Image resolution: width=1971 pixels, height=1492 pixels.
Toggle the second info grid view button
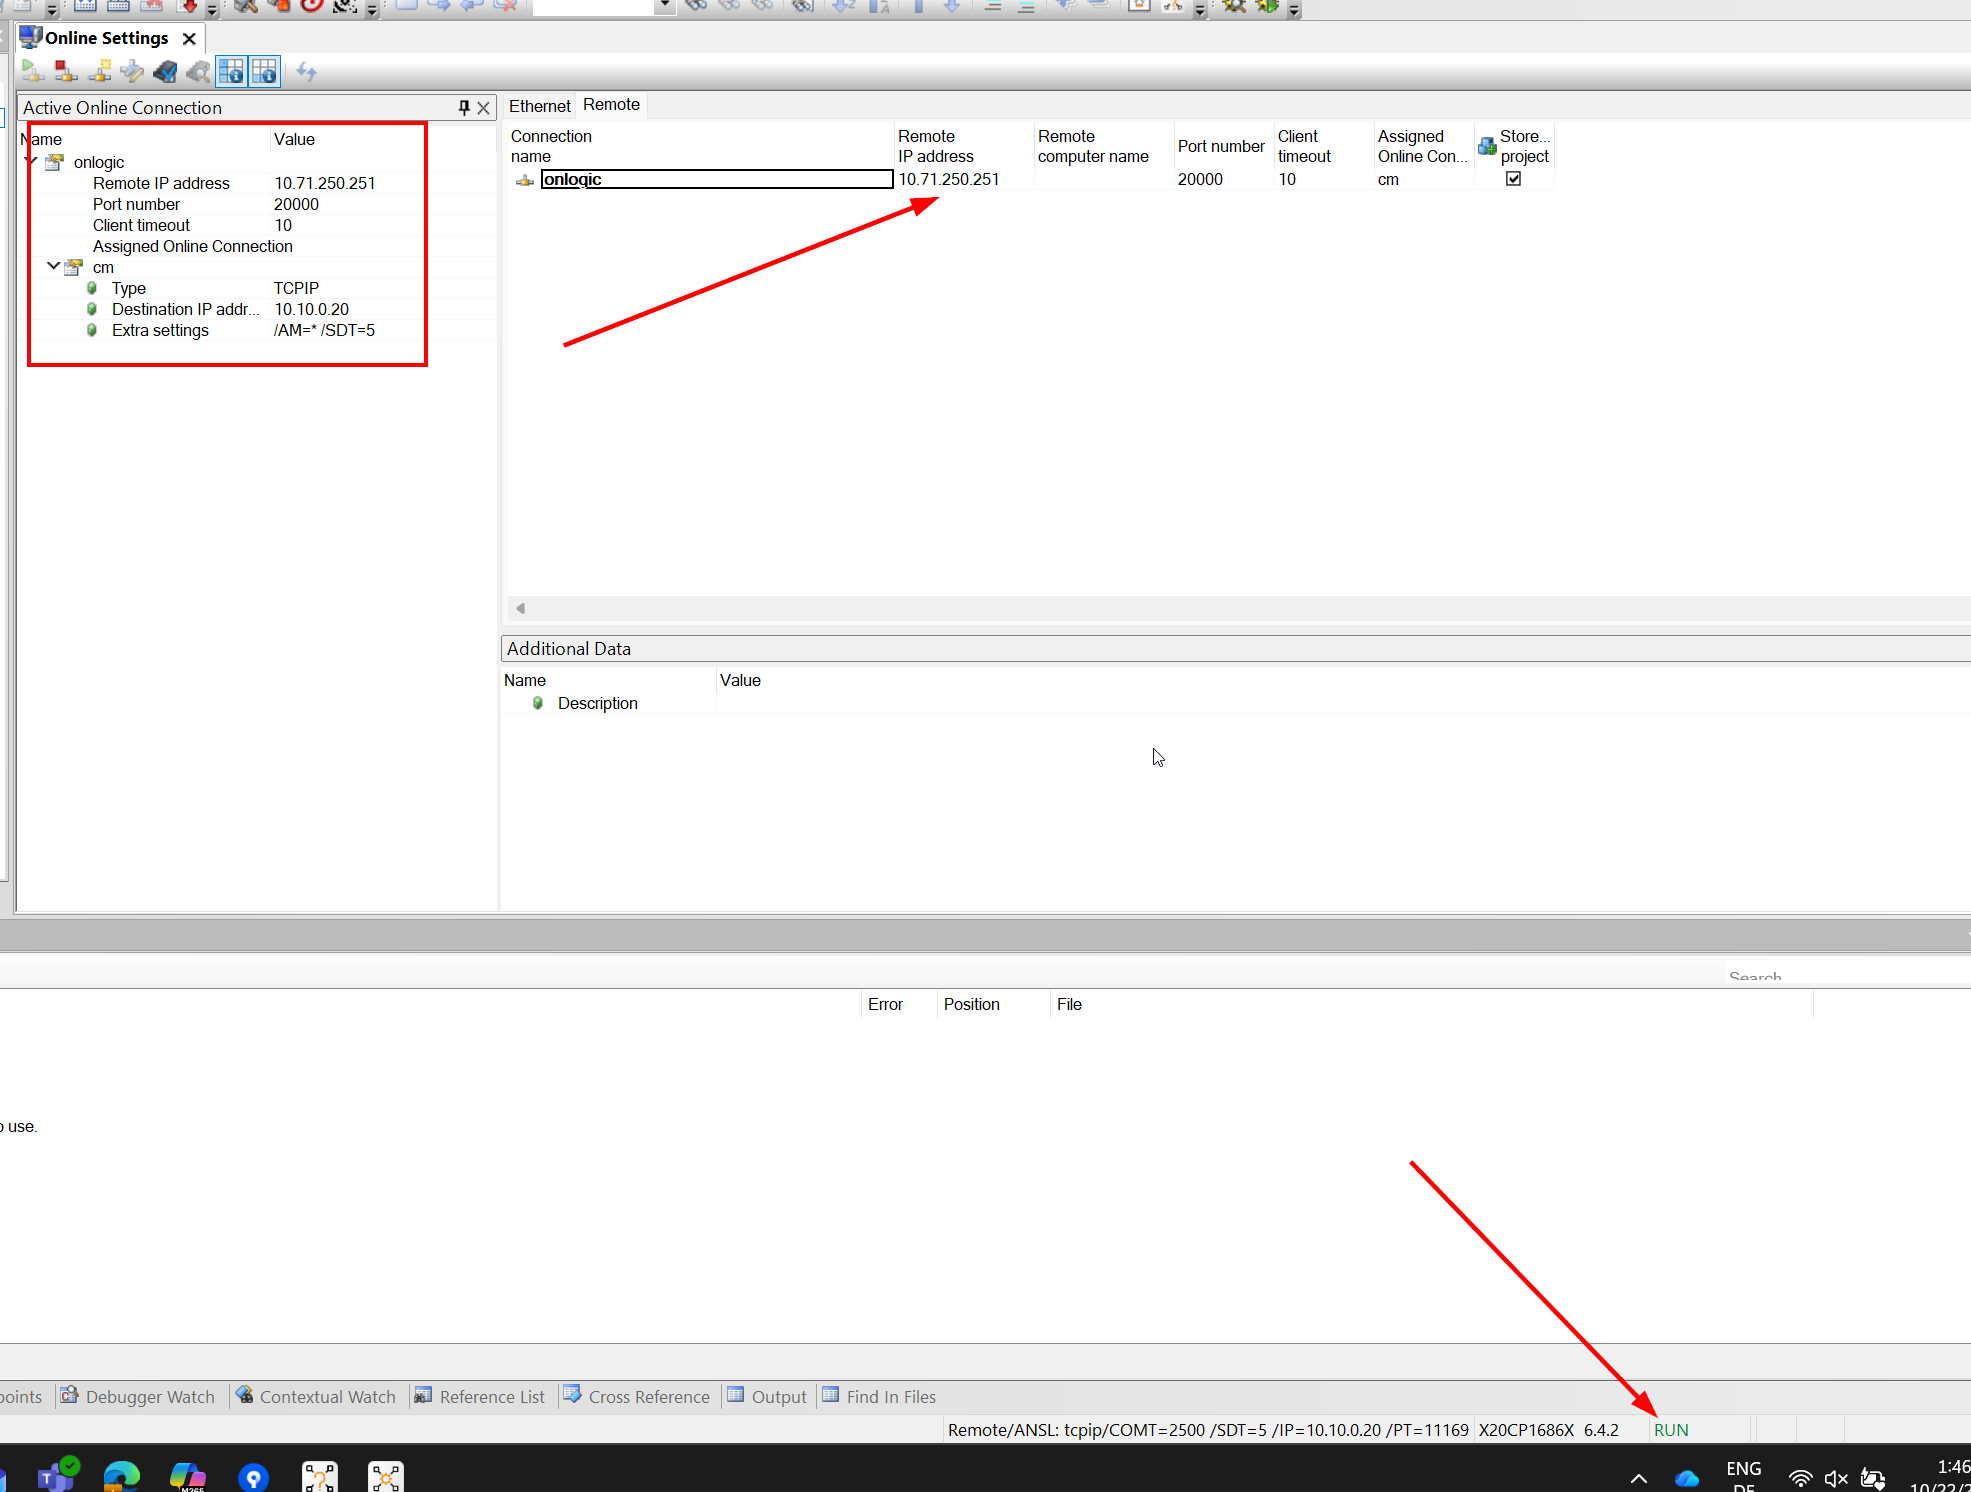[265, 71]
